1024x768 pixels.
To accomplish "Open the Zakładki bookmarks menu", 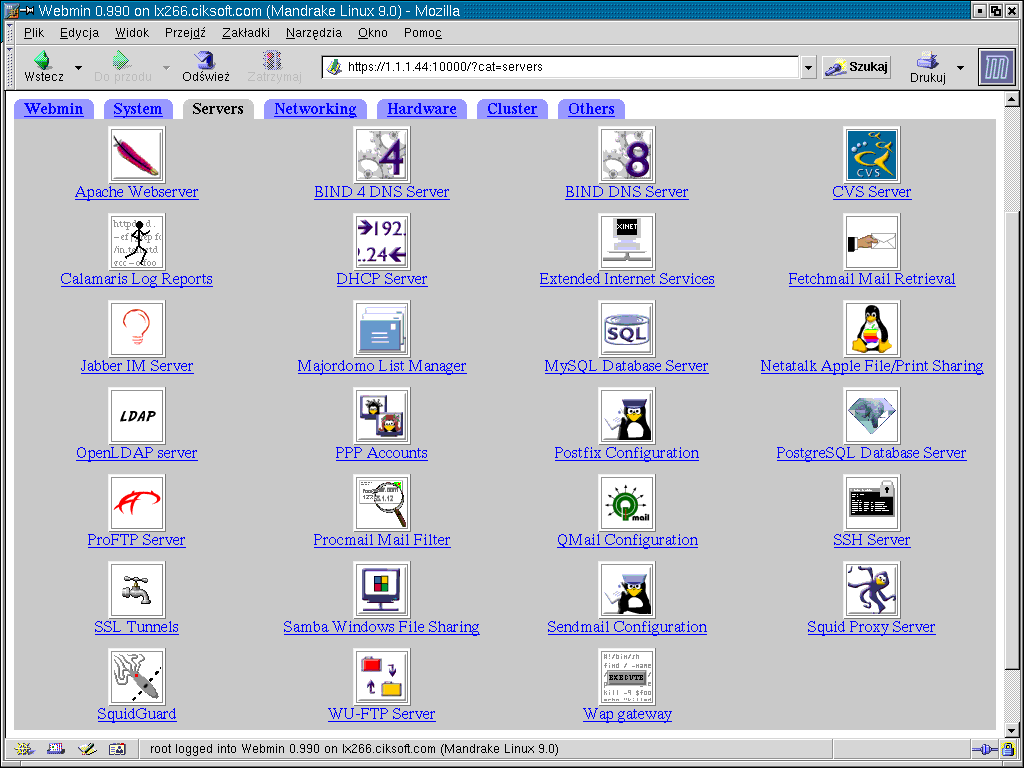I will (x=246, y=33).
